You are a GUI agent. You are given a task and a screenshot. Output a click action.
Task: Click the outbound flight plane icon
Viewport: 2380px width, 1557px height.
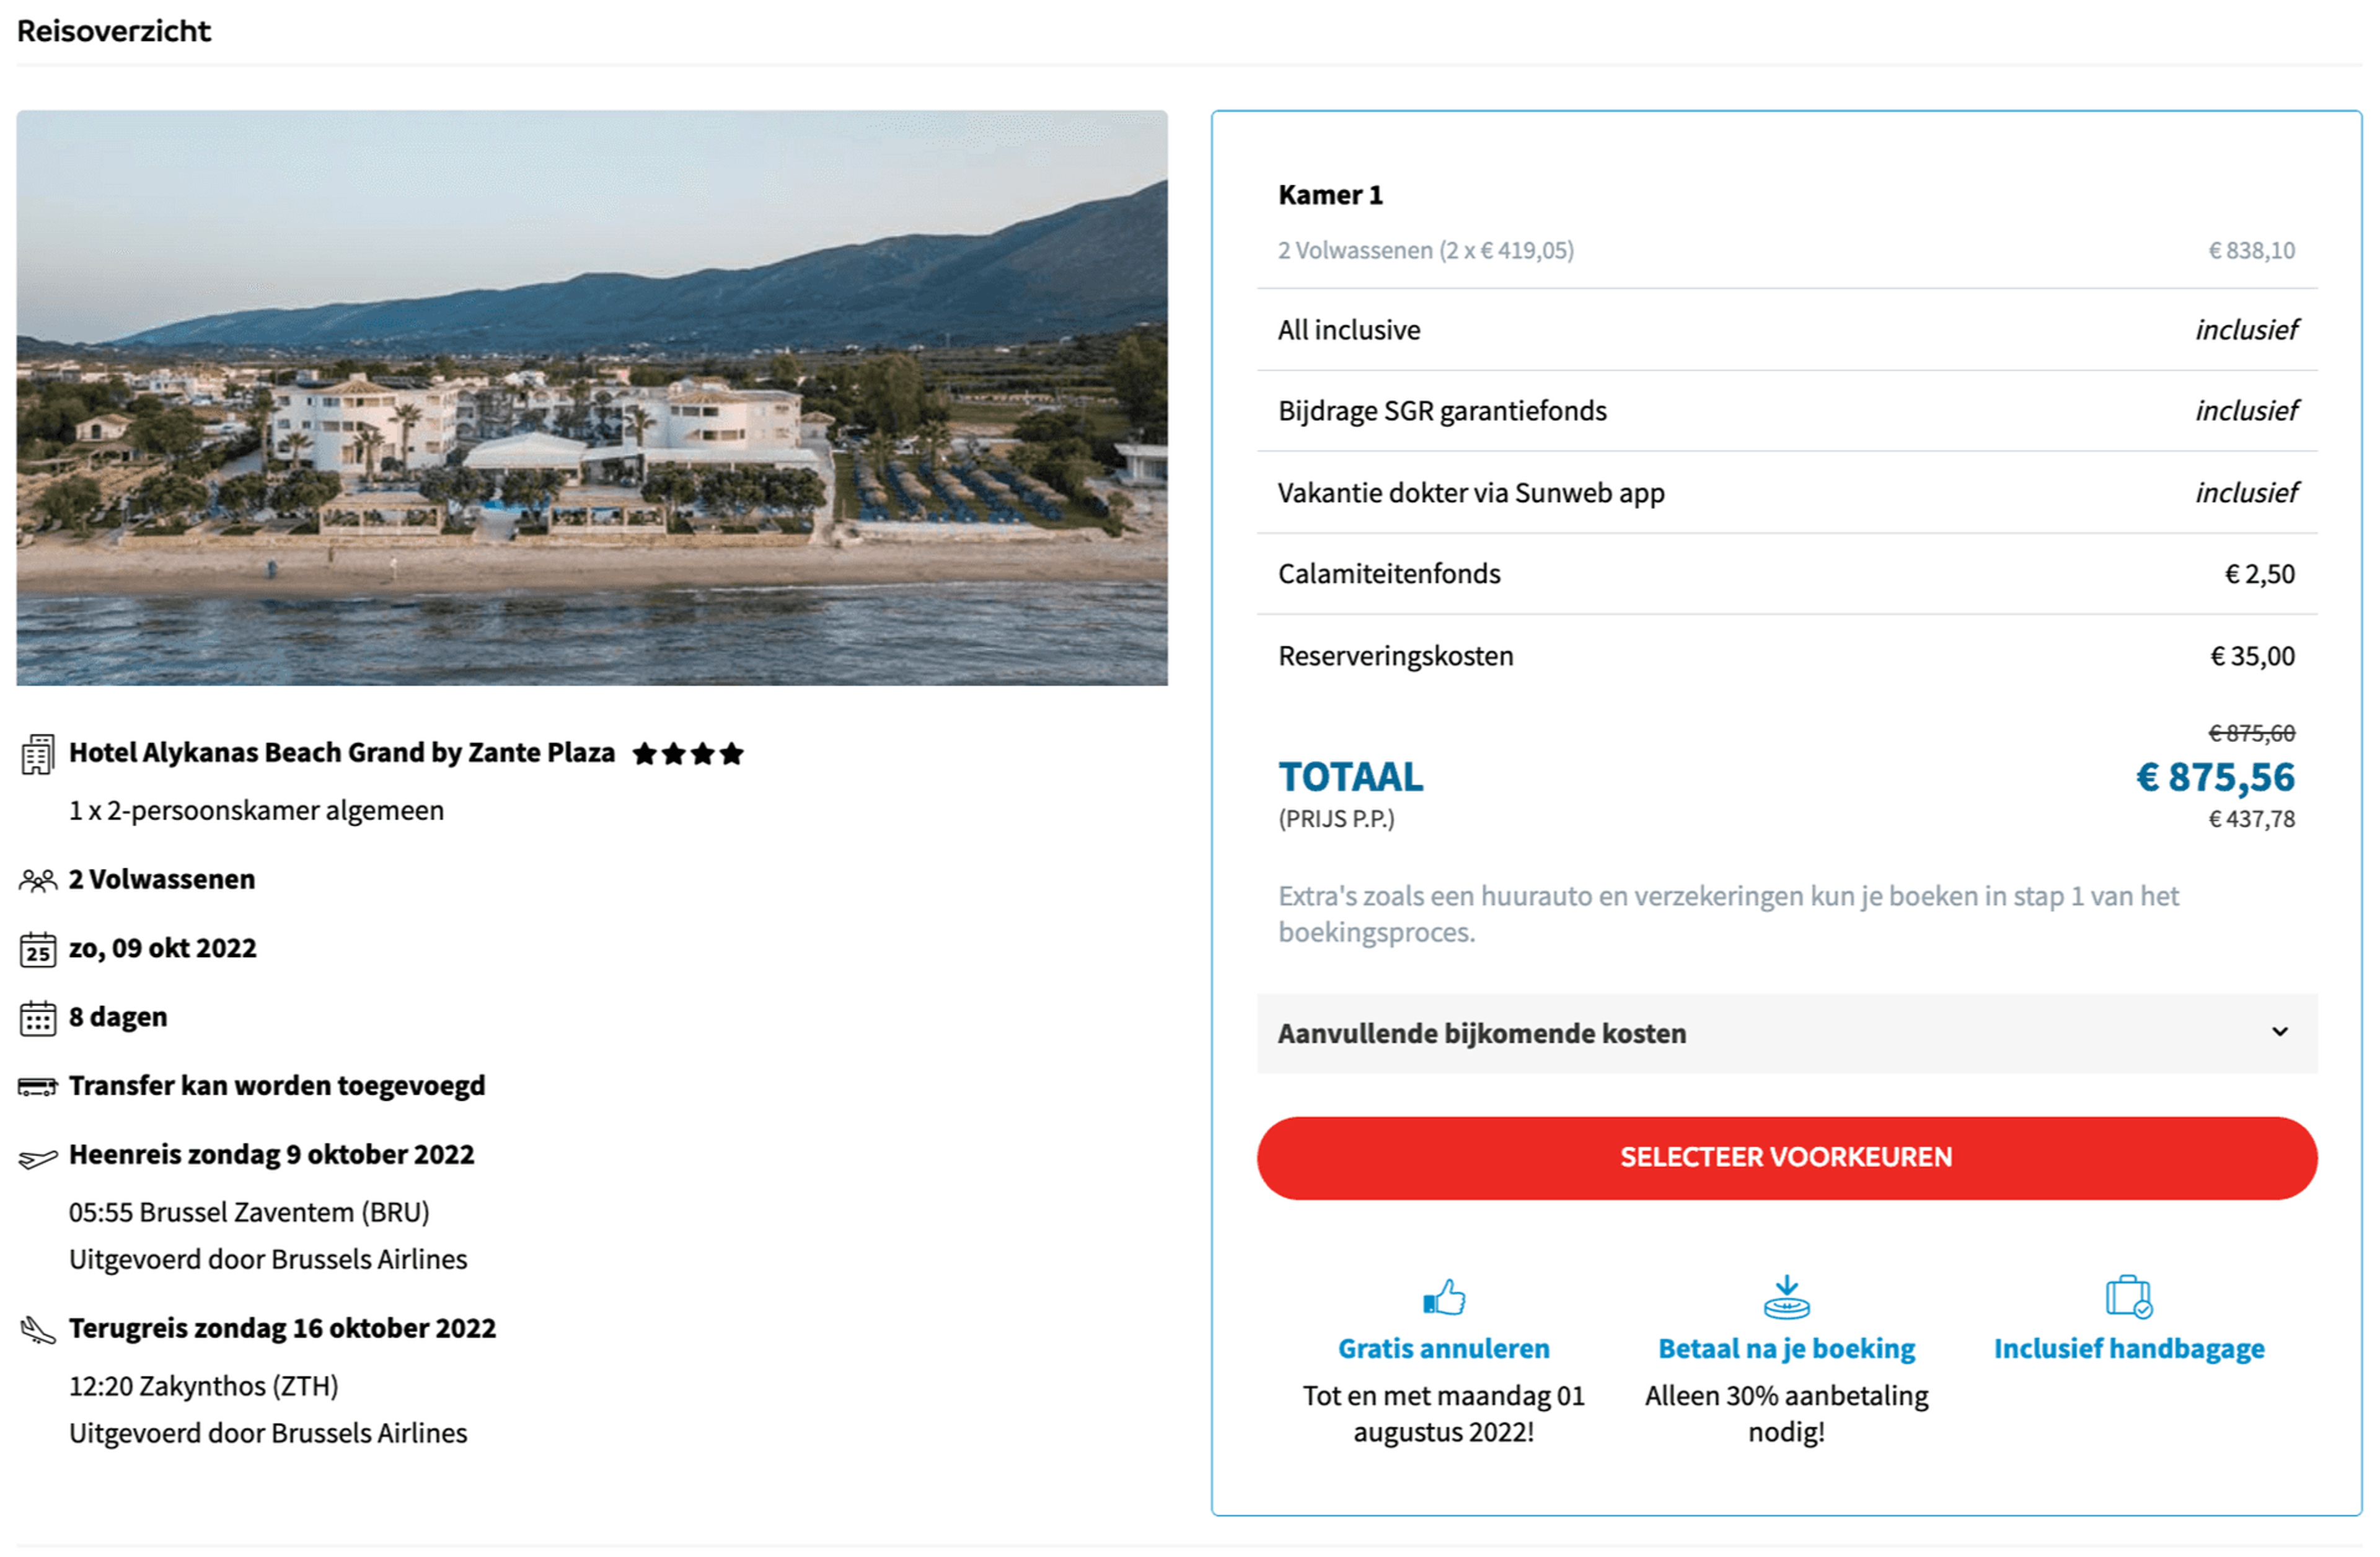click(x=37, y=1158)
